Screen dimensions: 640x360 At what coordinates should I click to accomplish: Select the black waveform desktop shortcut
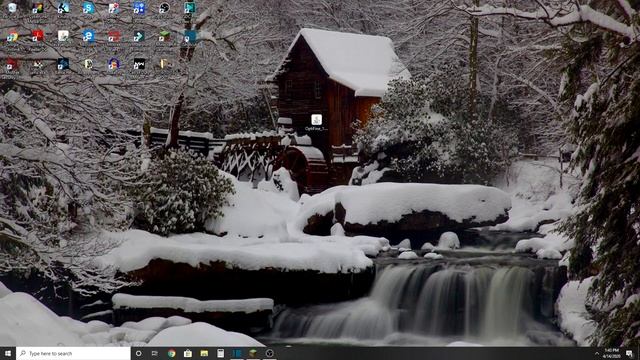139,64
